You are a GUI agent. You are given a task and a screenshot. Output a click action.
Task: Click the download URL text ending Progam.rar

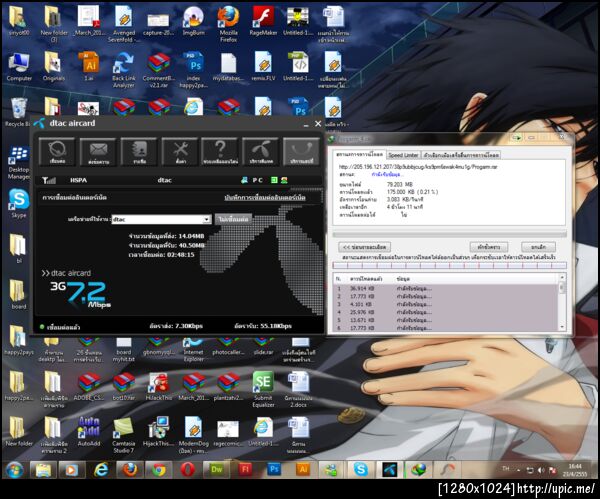click(418, 167)
